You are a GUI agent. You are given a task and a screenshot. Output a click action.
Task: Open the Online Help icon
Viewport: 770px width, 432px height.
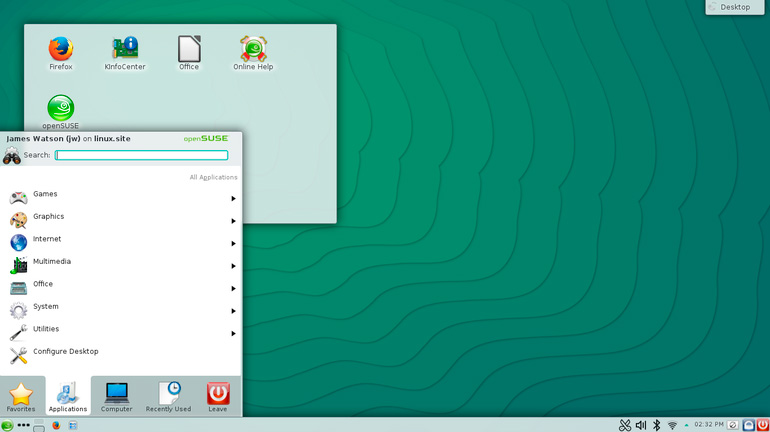tap(253, 49)
